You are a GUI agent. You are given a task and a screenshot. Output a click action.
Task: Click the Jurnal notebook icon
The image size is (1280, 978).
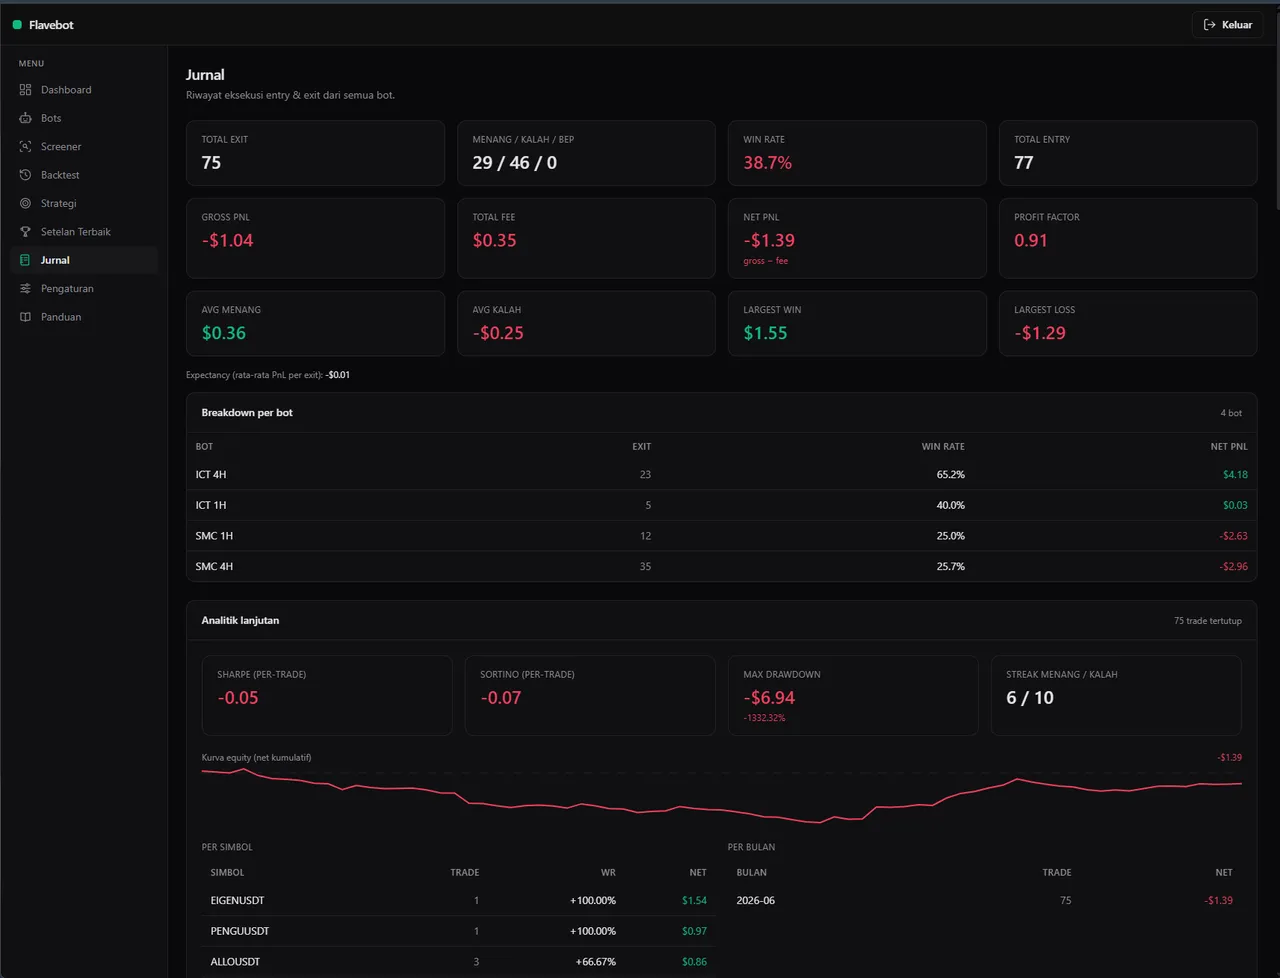(25, 260)
